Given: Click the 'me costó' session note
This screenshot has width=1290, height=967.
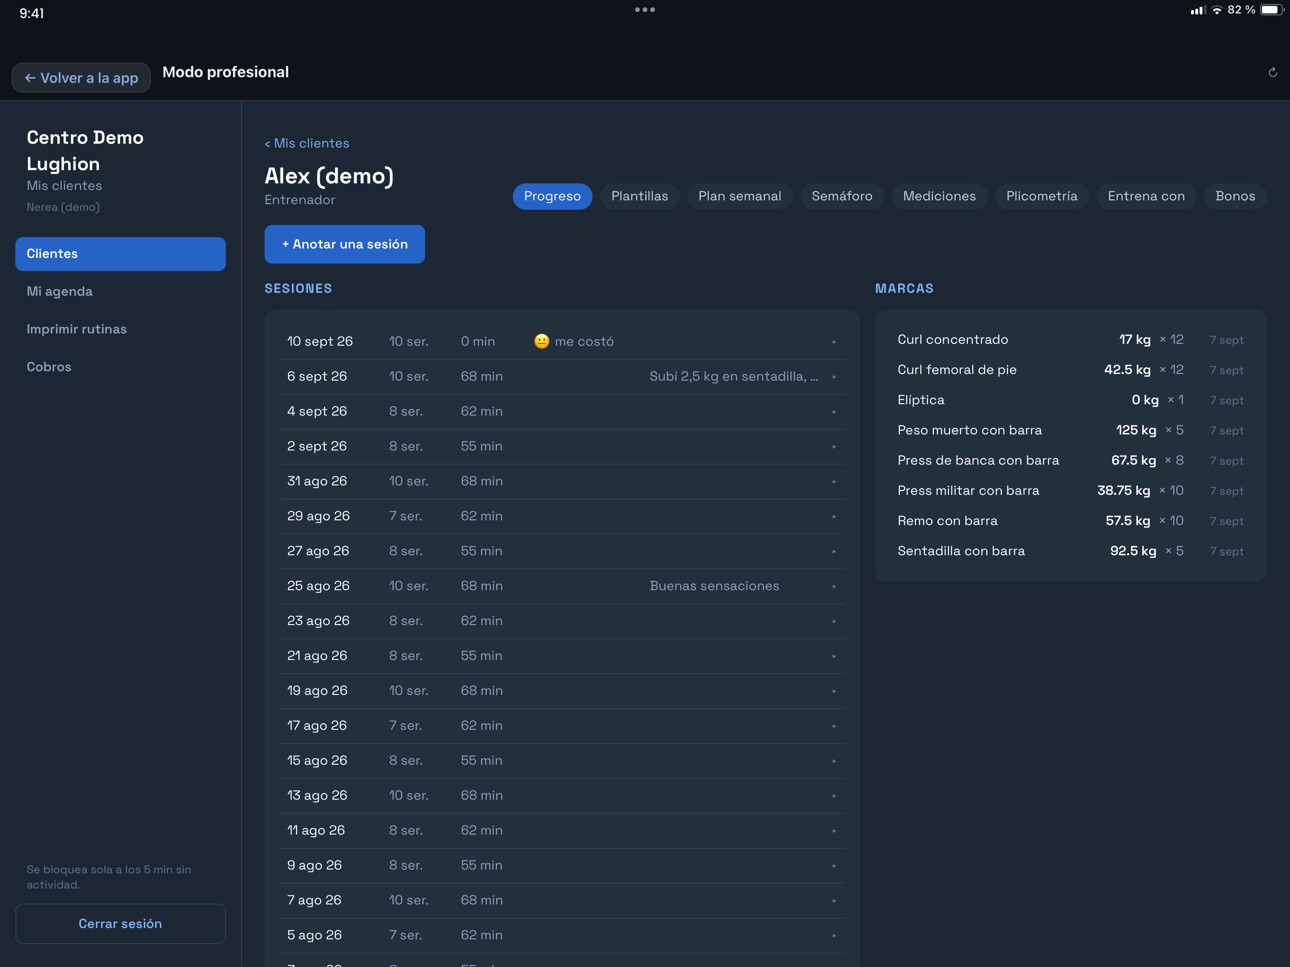Looking at the screenshot, I should 584,342.
